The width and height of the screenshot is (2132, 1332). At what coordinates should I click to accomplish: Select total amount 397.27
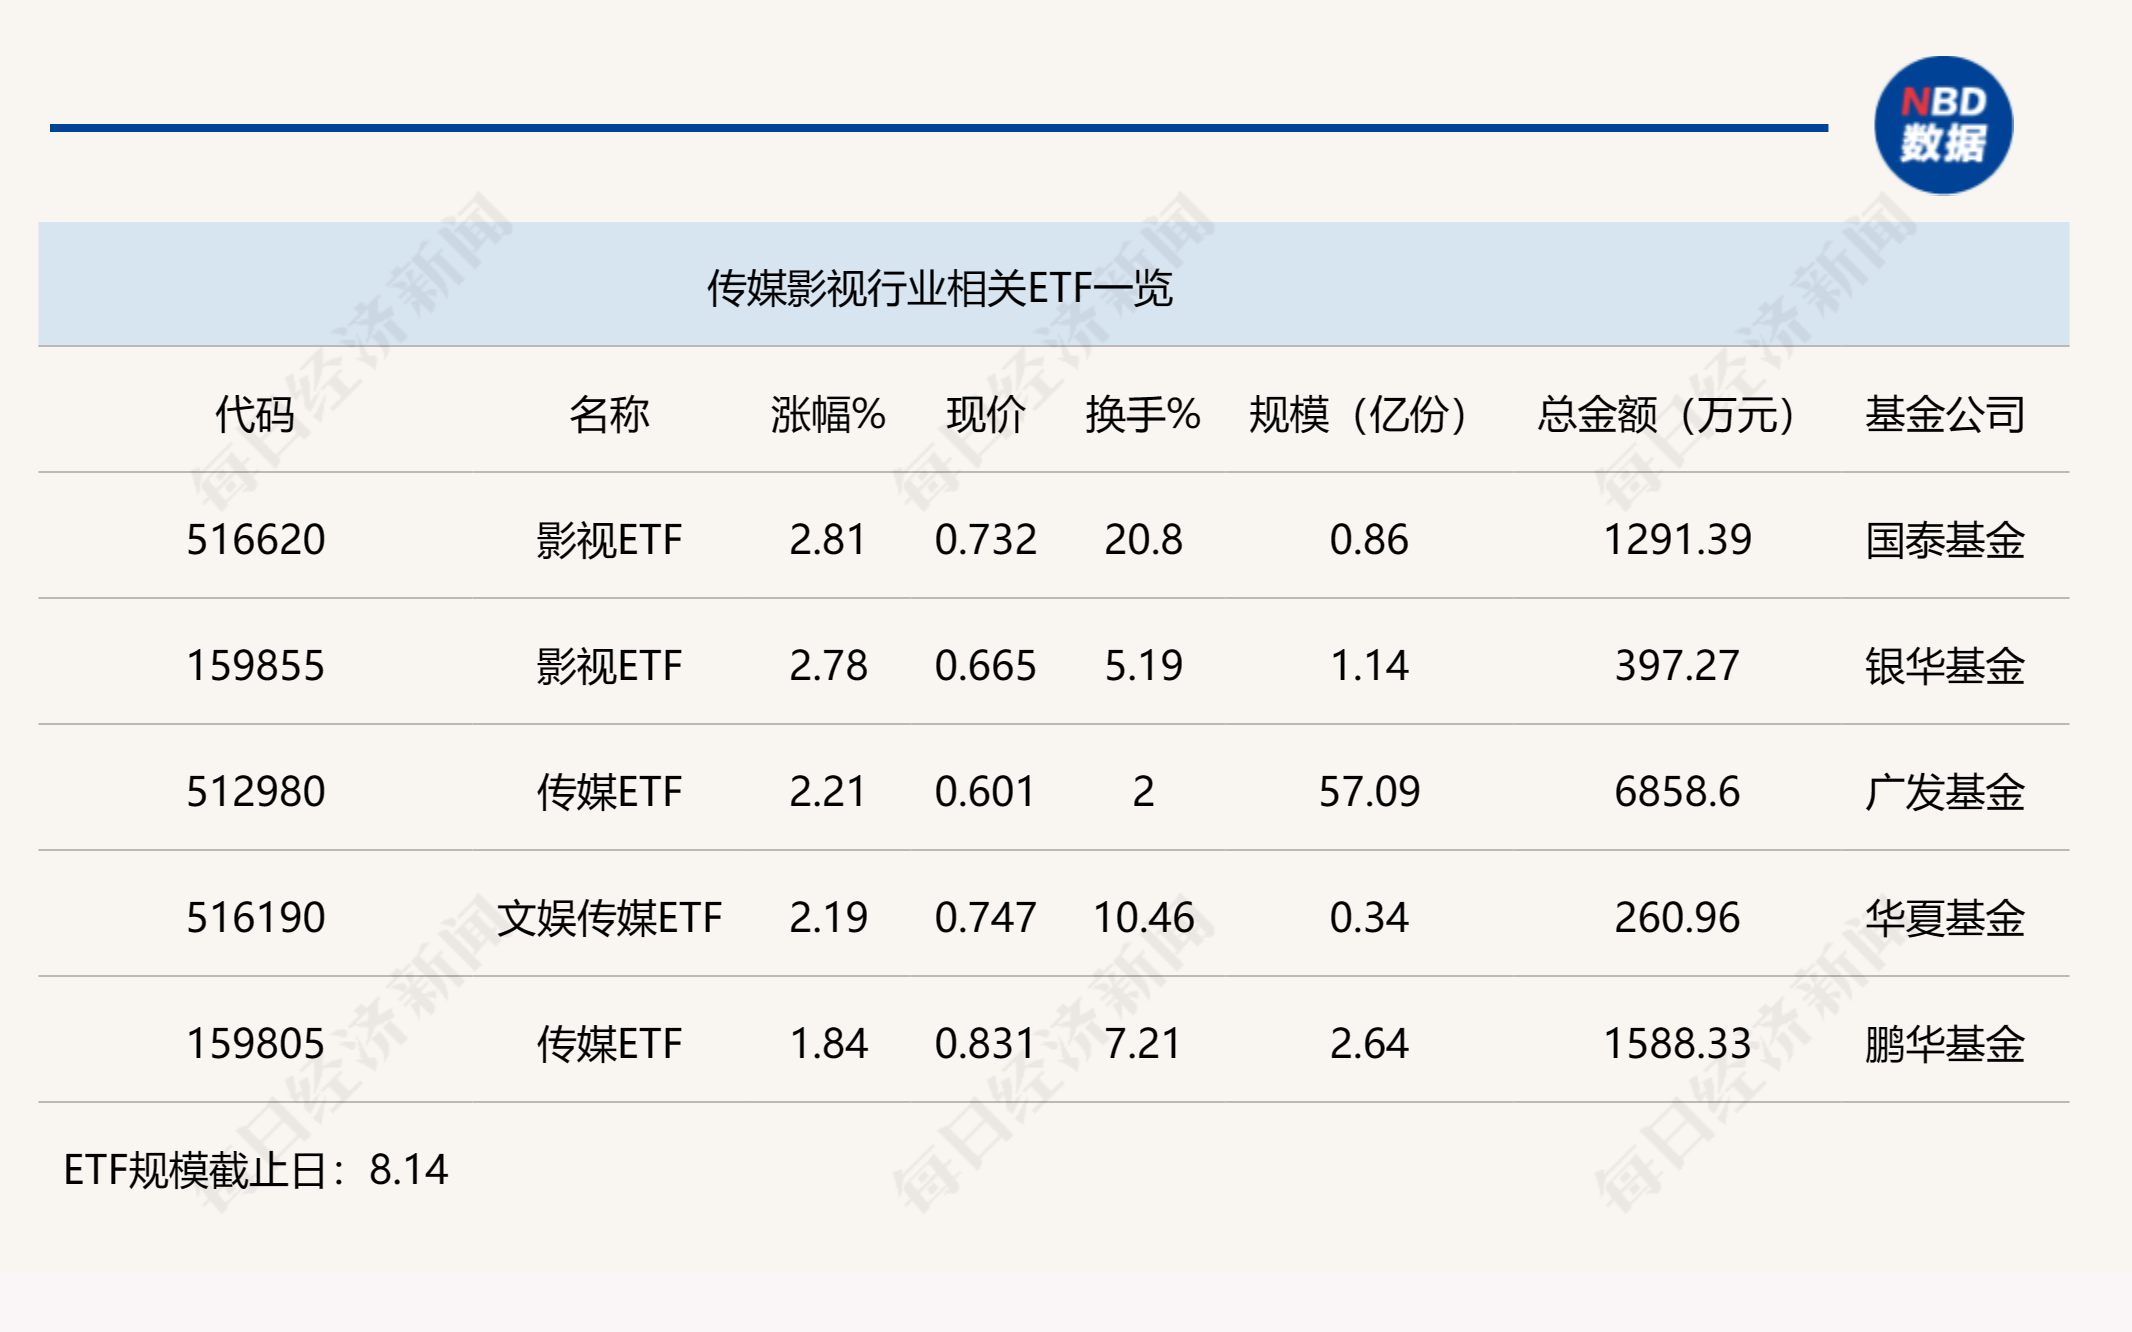[x=1678, y=666]
